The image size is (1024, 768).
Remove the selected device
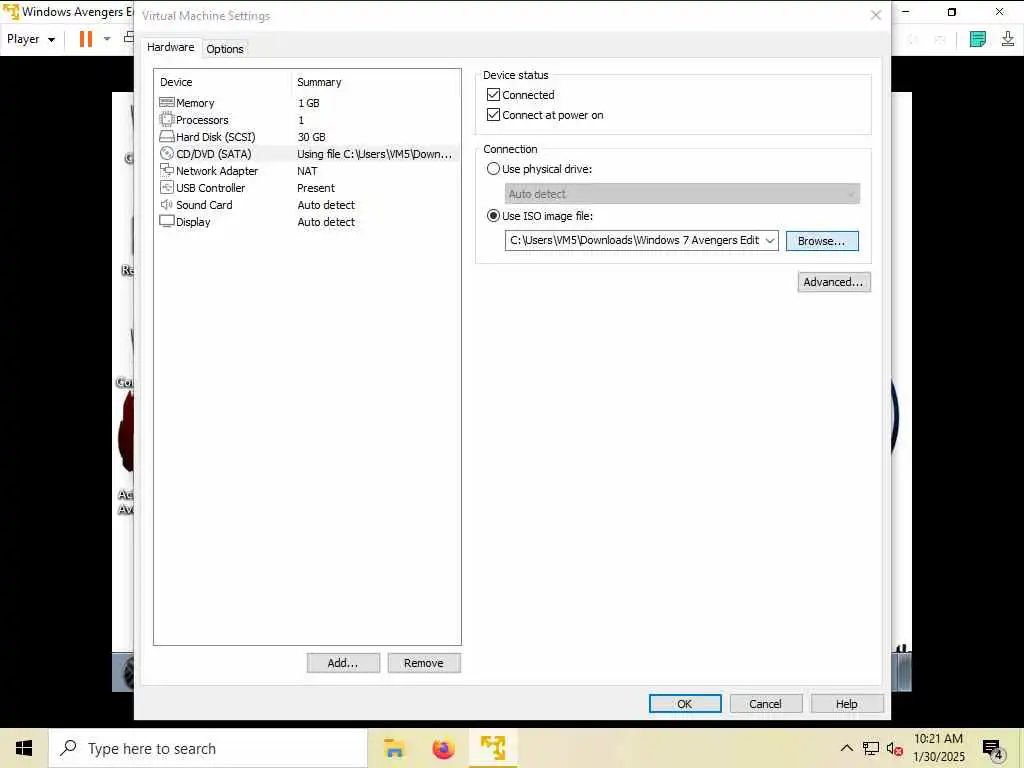[x=424, y=663]
